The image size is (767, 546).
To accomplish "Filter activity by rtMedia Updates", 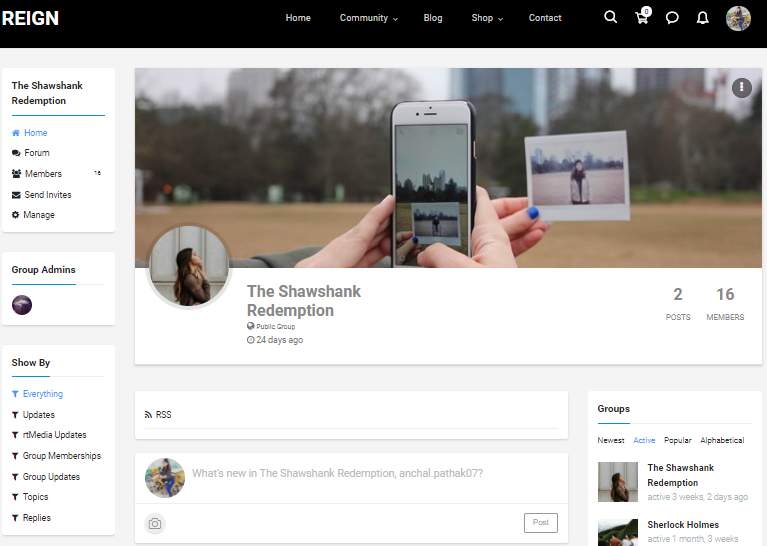I will pyautogui.click(x=49, y=435).
